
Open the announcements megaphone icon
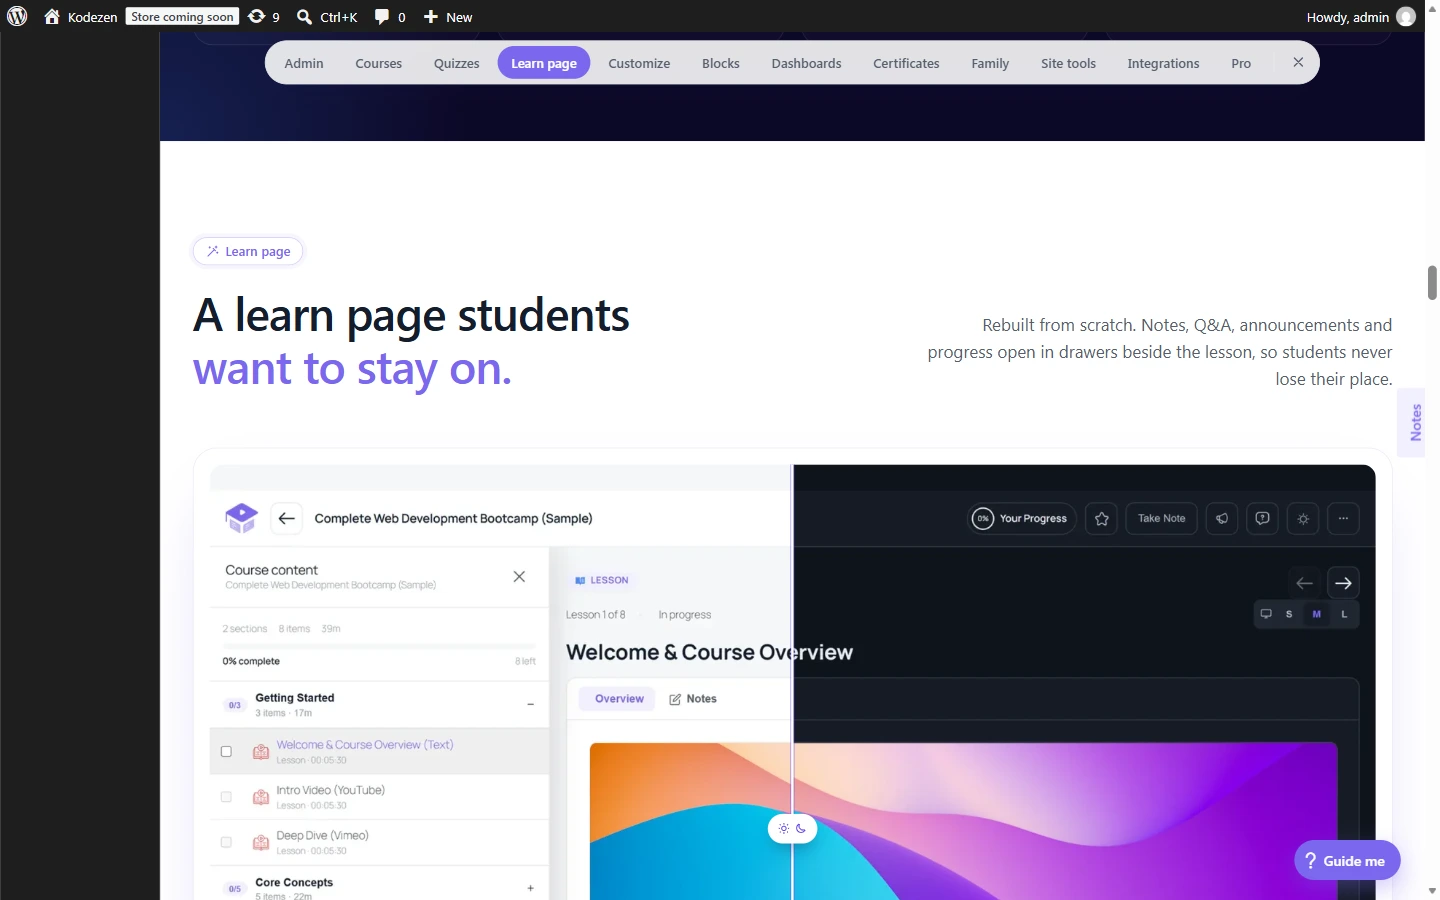[1222, 518]
